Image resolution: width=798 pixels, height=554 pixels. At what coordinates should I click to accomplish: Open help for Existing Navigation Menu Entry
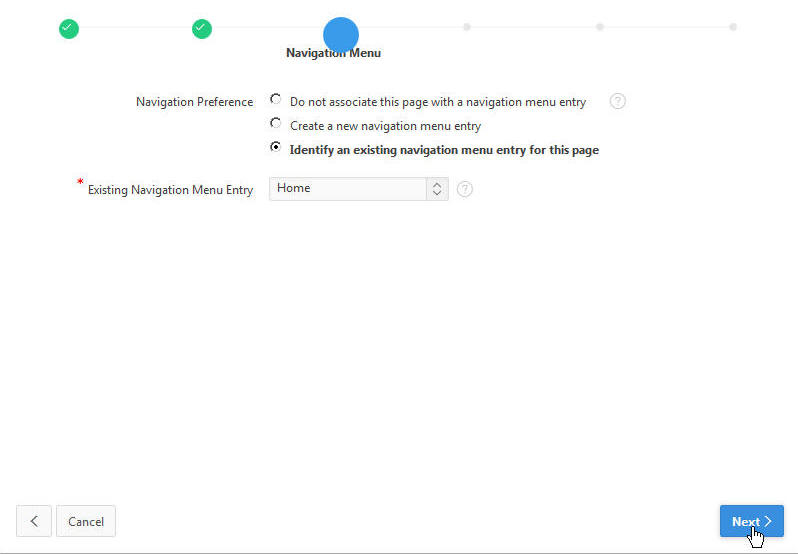click(465, 189)
